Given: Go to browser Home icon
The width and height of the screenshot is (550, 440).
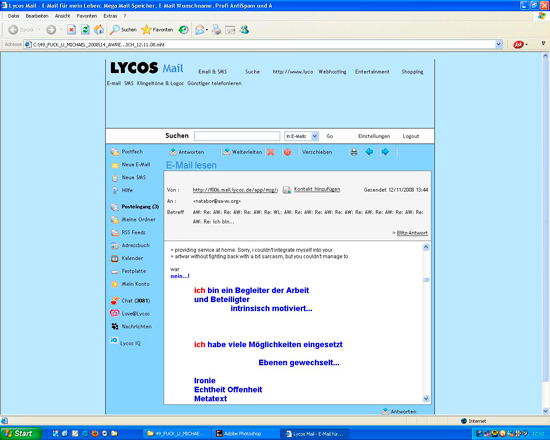Looking at the screenshot, I should [x=99, y=30].
